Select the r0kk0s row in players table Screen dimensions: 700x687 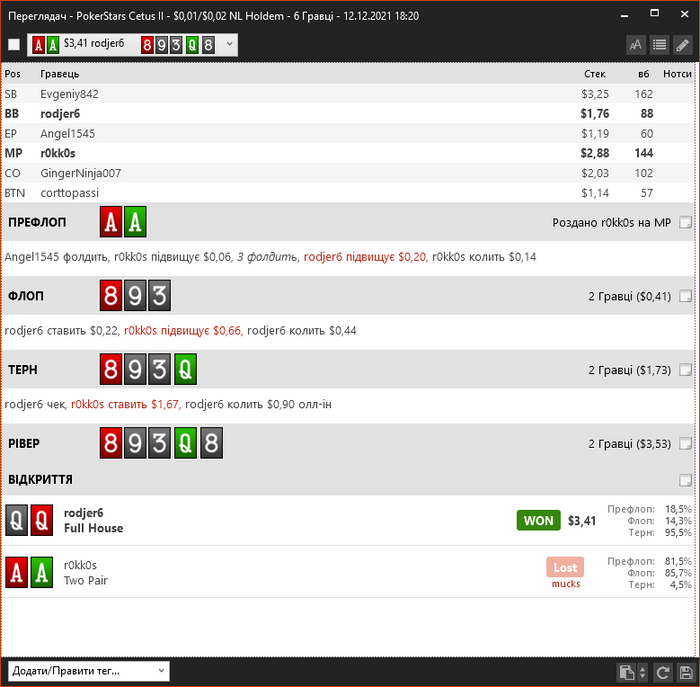(348, 153)
